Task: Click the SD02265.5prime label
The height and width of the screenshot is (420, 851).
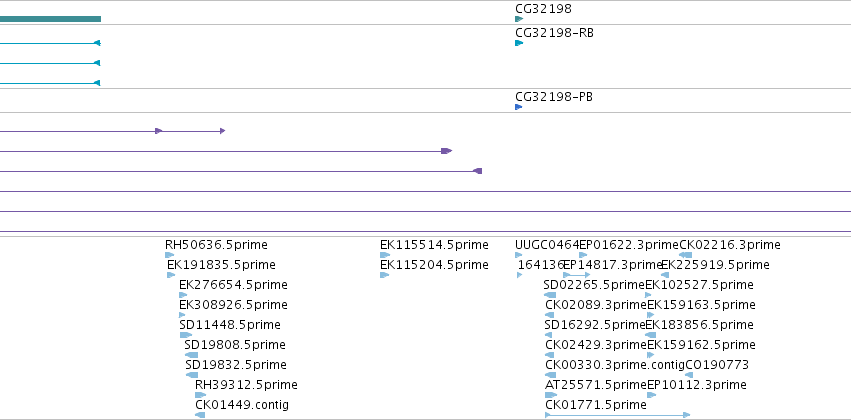Action: click(594, 285)
